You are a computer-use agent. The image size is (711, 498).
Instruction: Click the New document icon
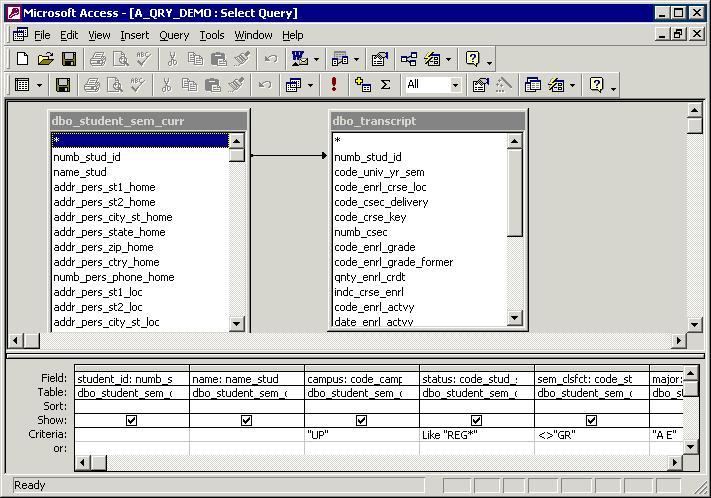(22, 59)
